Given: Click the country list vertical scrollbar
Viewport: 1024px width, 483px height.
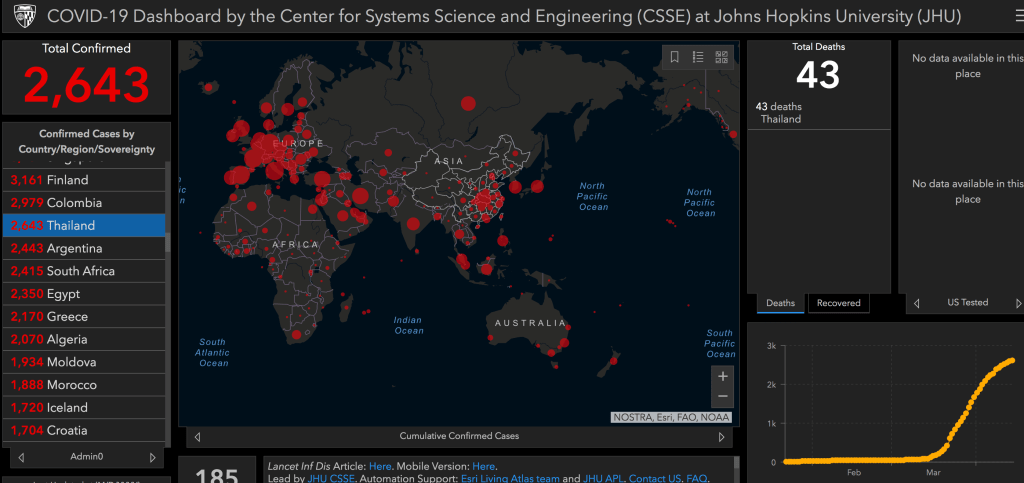Looking at the screenshot, I should point(166,200).
